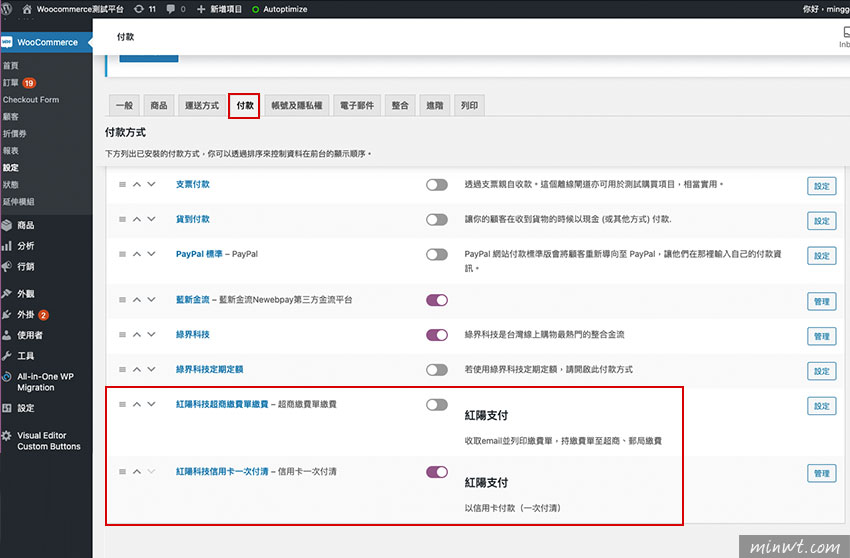
Task: Open the Marketing megaphone icon
Action: click(7, 266)
